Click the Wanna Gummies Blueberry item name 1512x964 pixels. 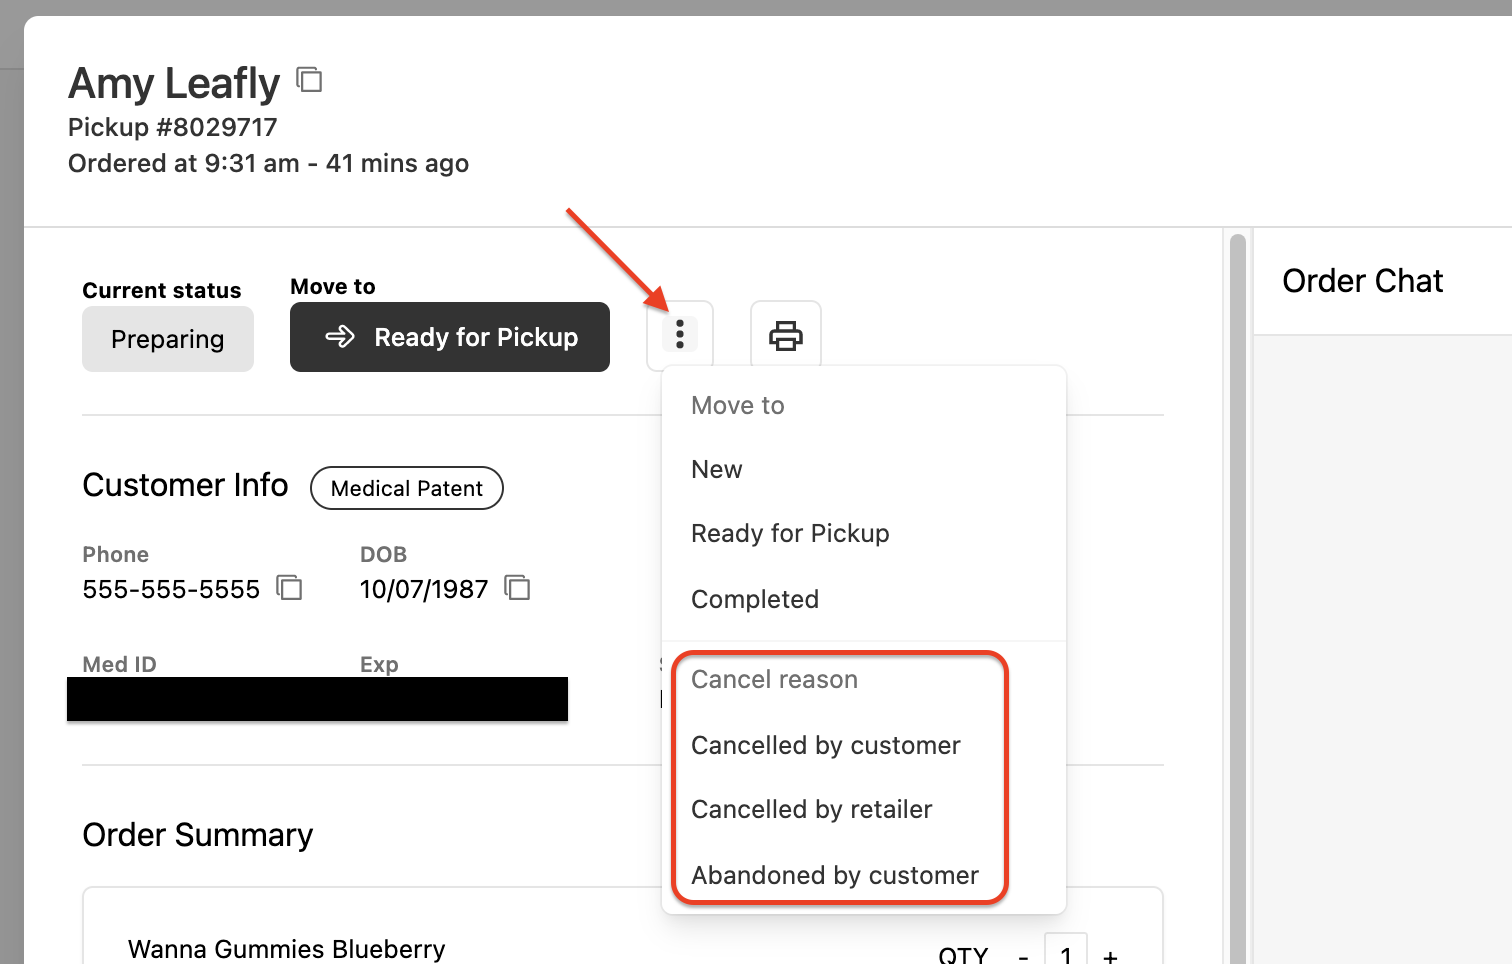click(287, 949)
